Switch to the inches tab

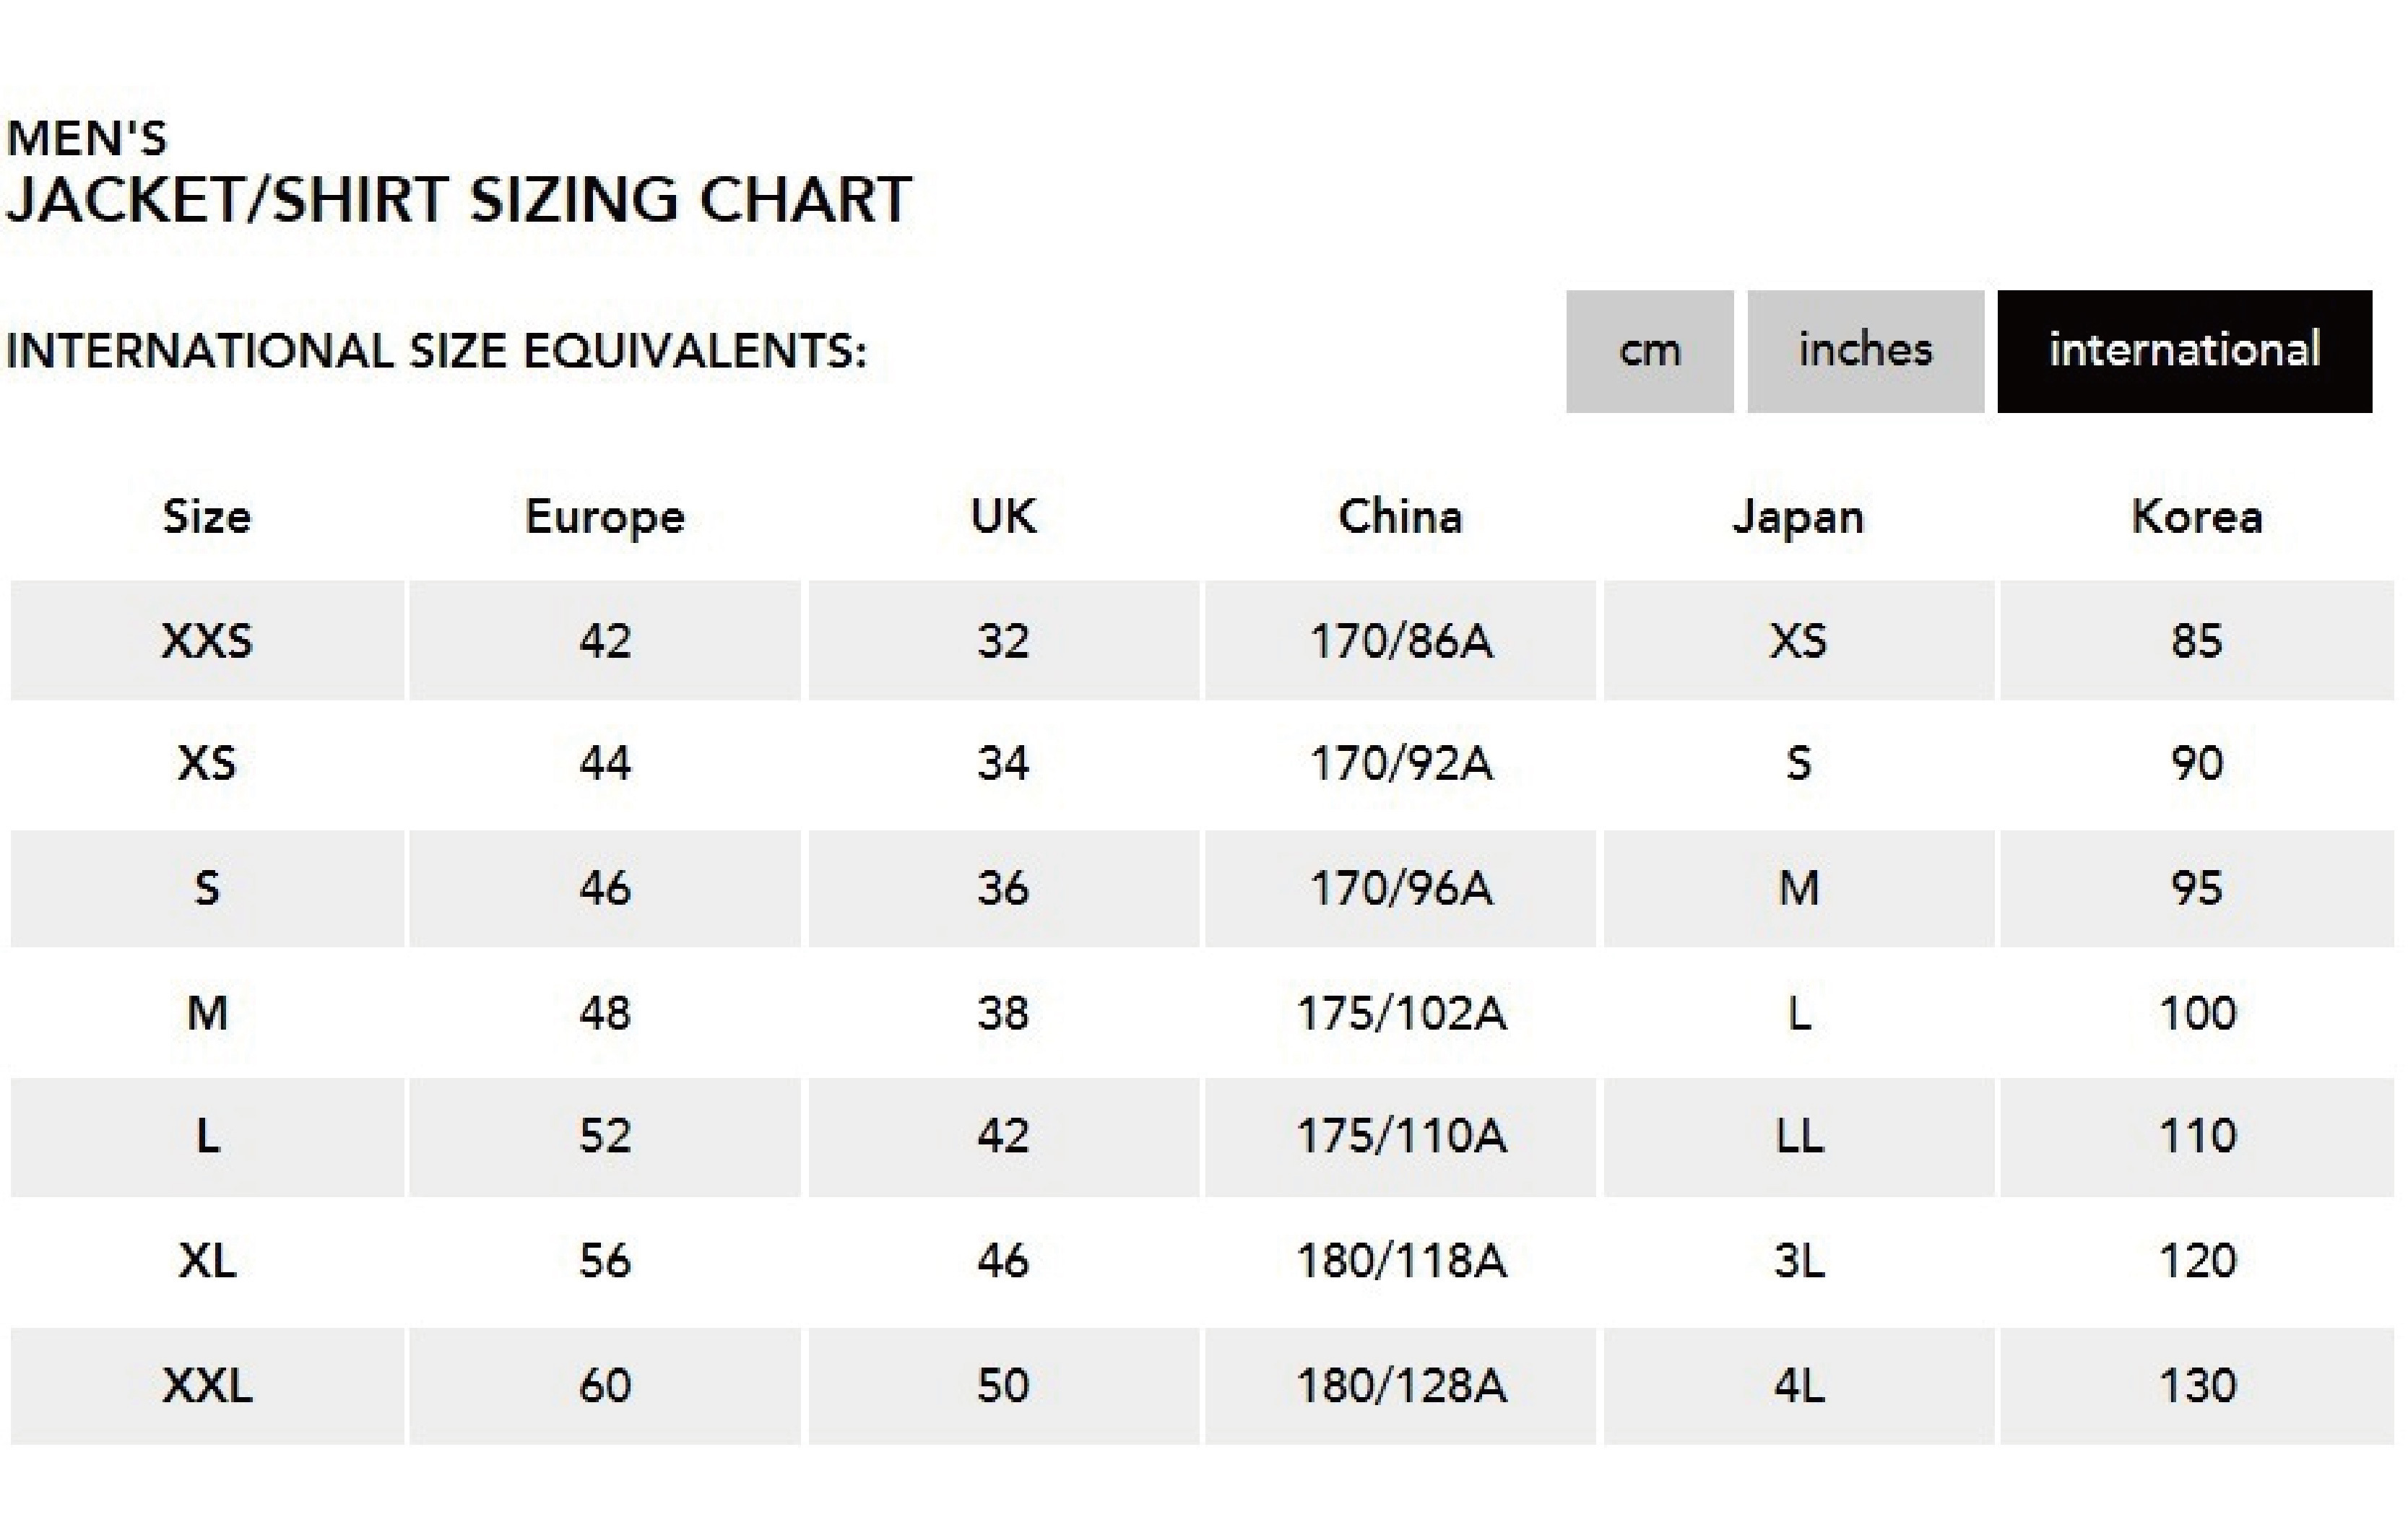[x=1865, y=351]
